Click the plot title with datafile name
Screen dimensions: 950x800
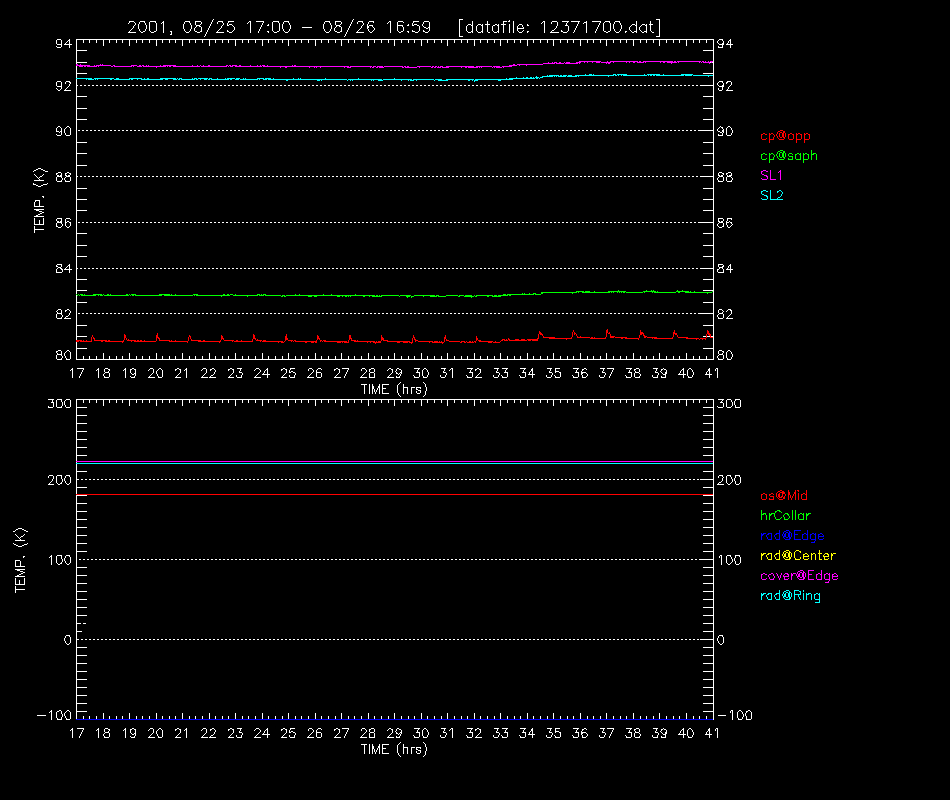(x=394, y=27)
